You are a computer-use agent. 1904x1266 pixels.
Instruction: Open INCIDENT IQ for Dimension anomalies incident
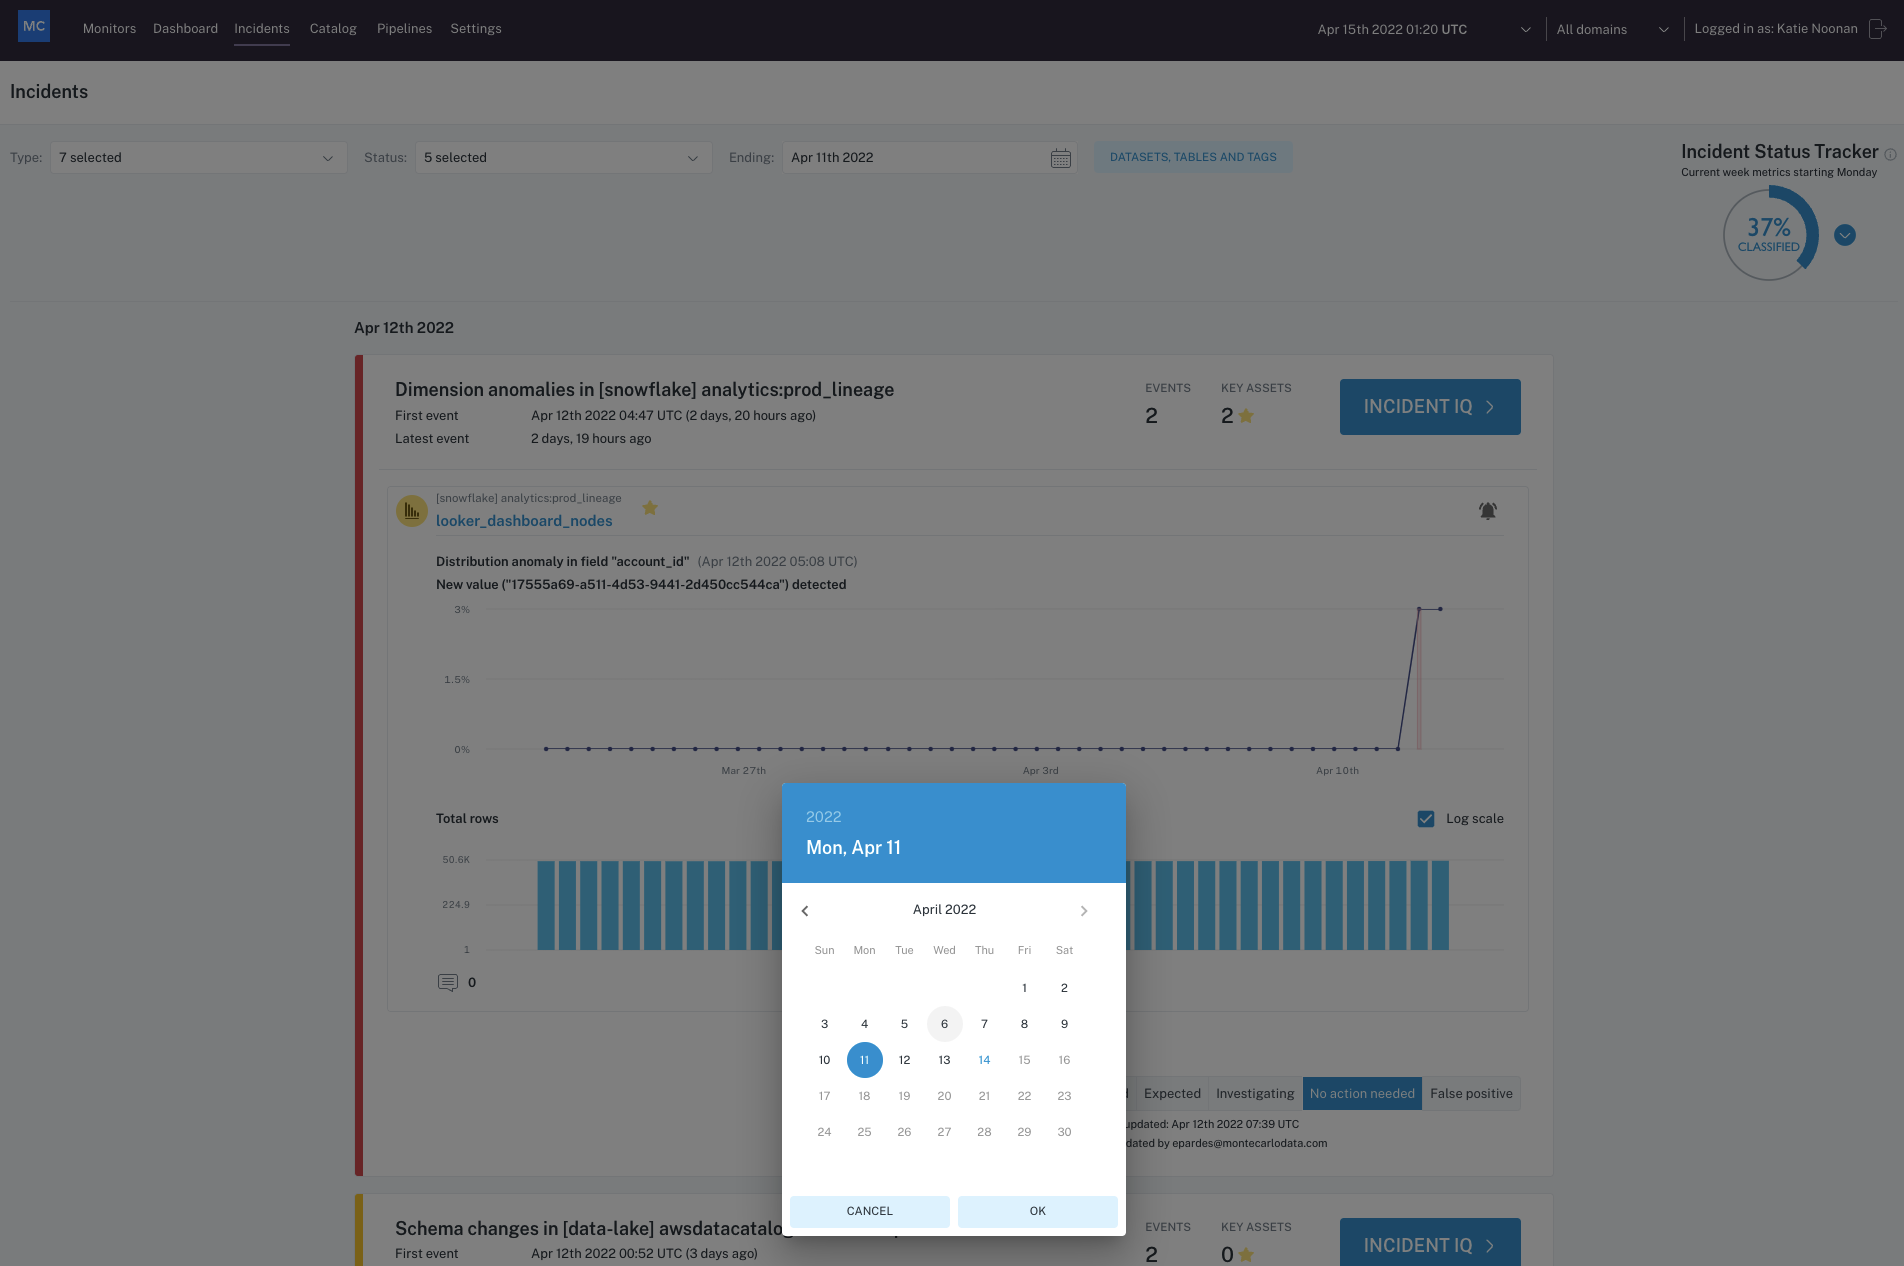pyautogui.click(x=1430, y=407)
